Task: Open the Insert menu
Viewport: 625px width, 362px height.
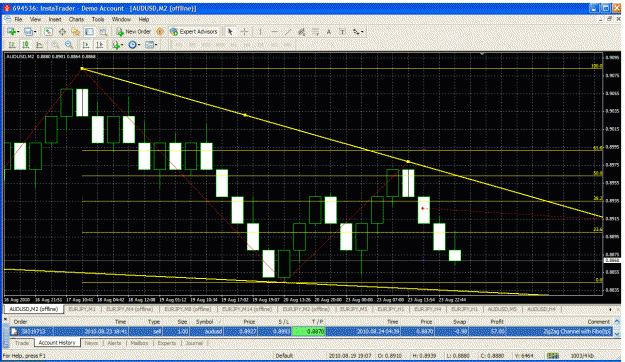Action: tap(55, 19)
